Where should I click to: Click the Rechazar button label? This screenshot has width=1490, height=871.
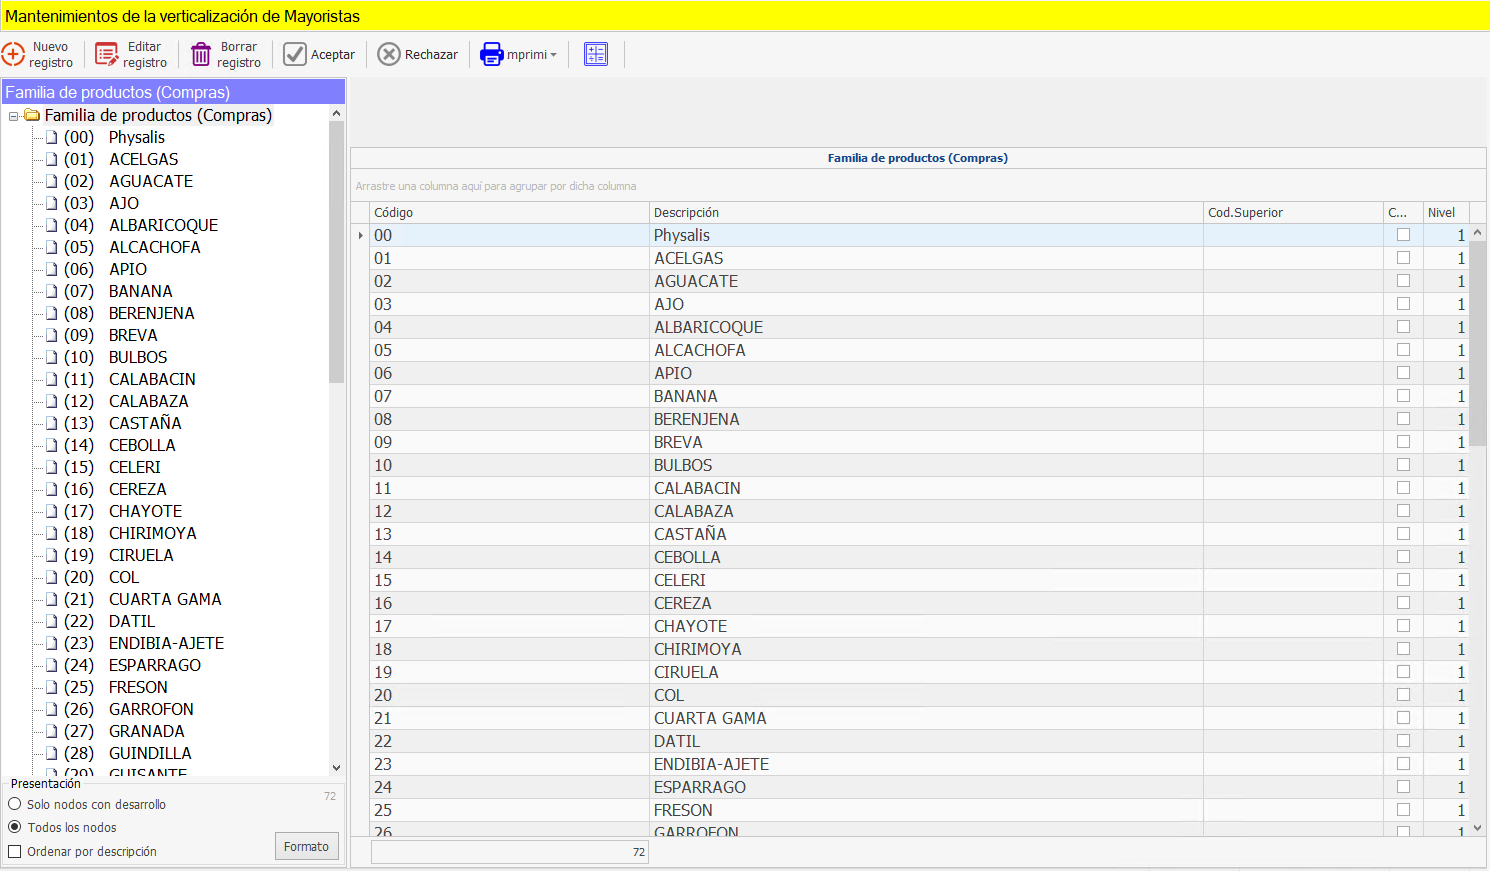pyautogui.click(x=431, y=55)
